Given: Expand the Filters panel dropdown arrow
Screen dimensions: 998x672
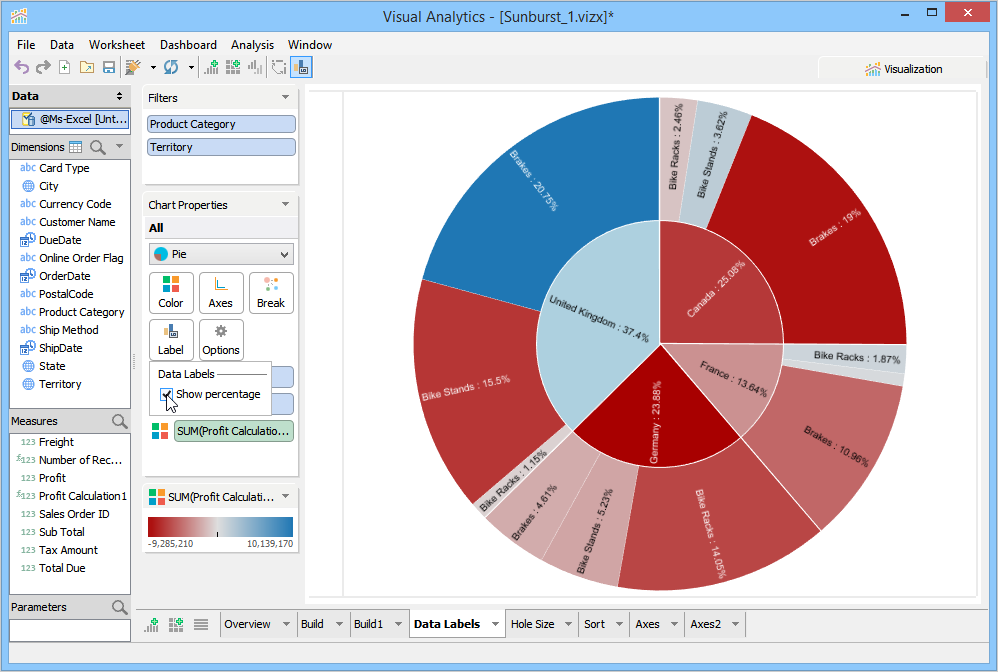Looking at the screenshot, I should (x=285, y=97).
